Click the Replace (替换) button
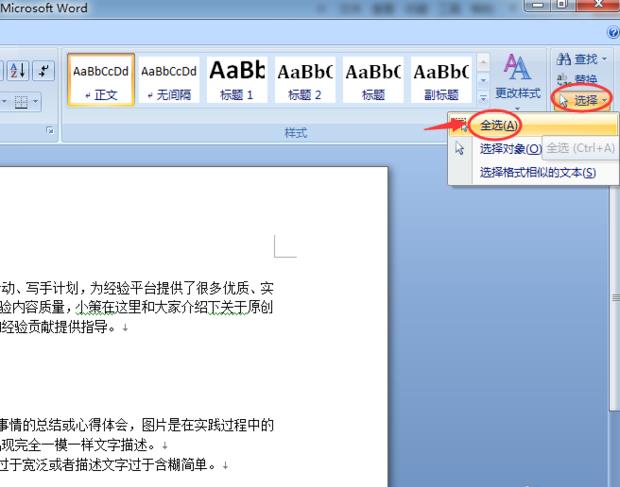 pyautogui.click(x=577, y=80)
